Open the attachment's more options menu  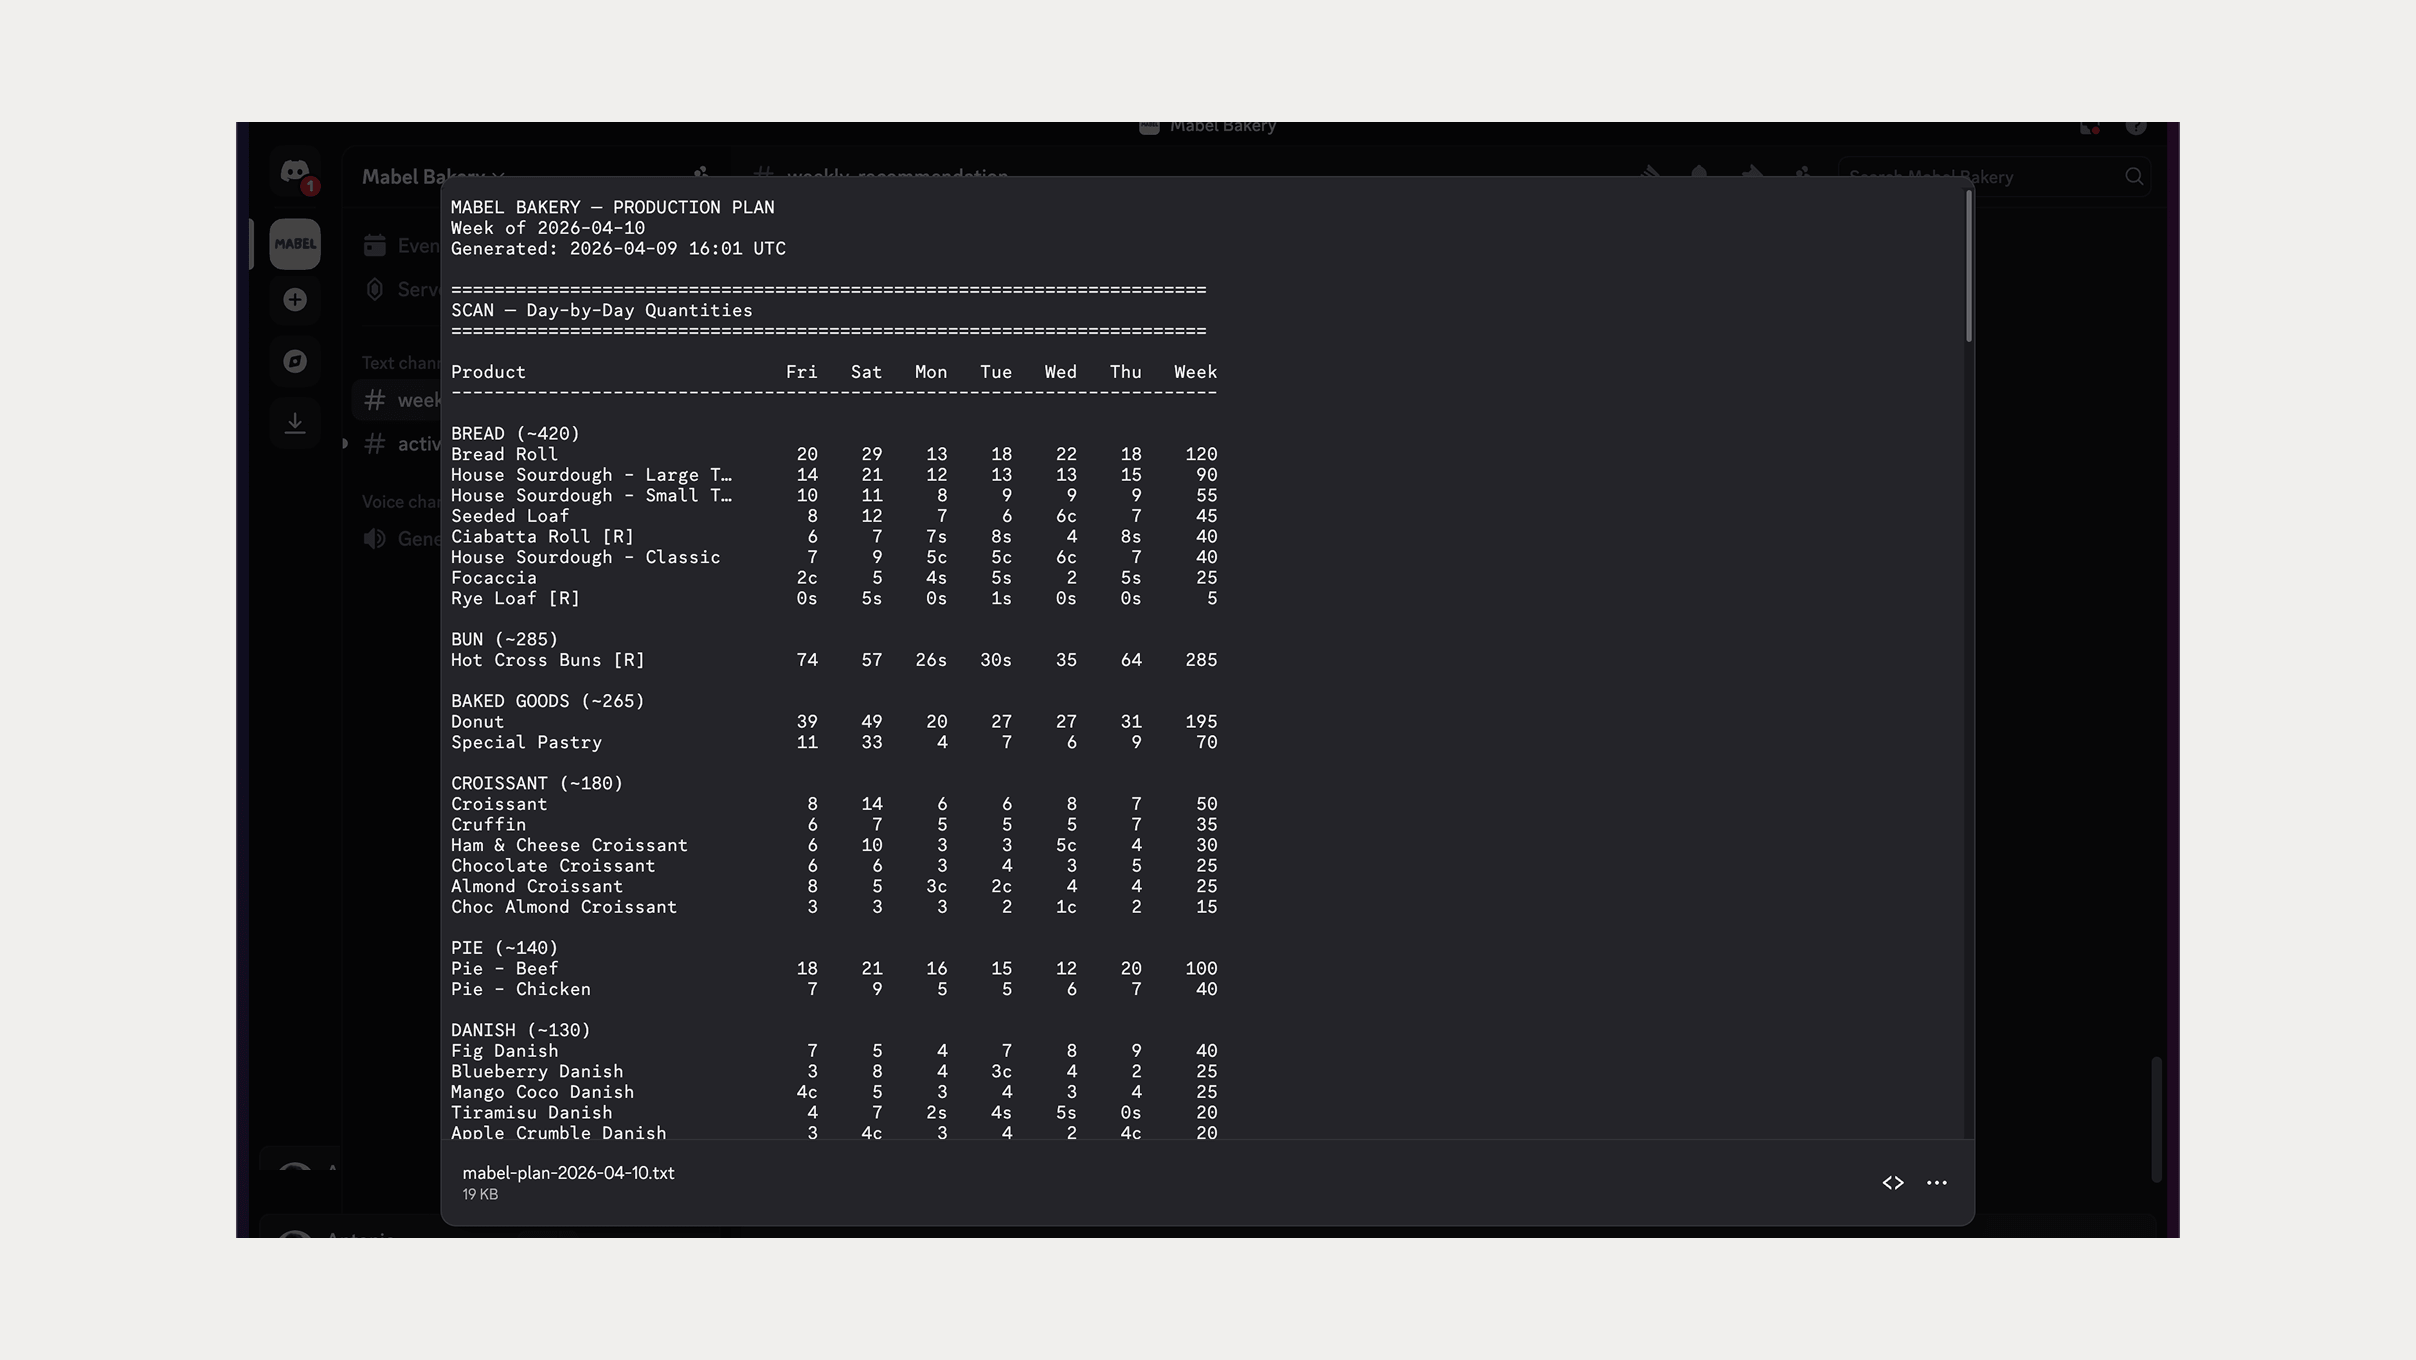pos(1936,1182)
